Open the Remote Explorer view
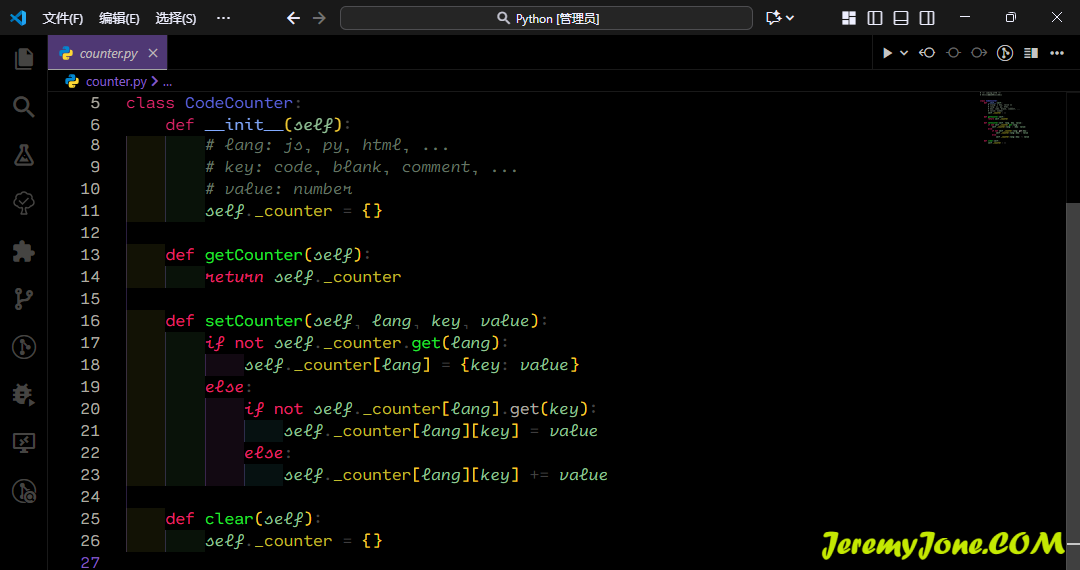1080x570 pixels. (x=24, y=442)
